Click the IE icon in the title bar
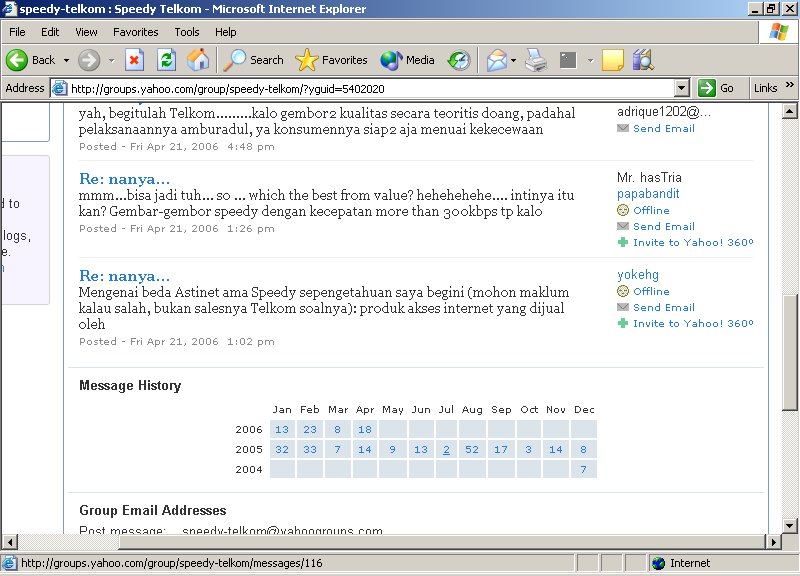This screenshot has height=576, width=800. point(9,9)
